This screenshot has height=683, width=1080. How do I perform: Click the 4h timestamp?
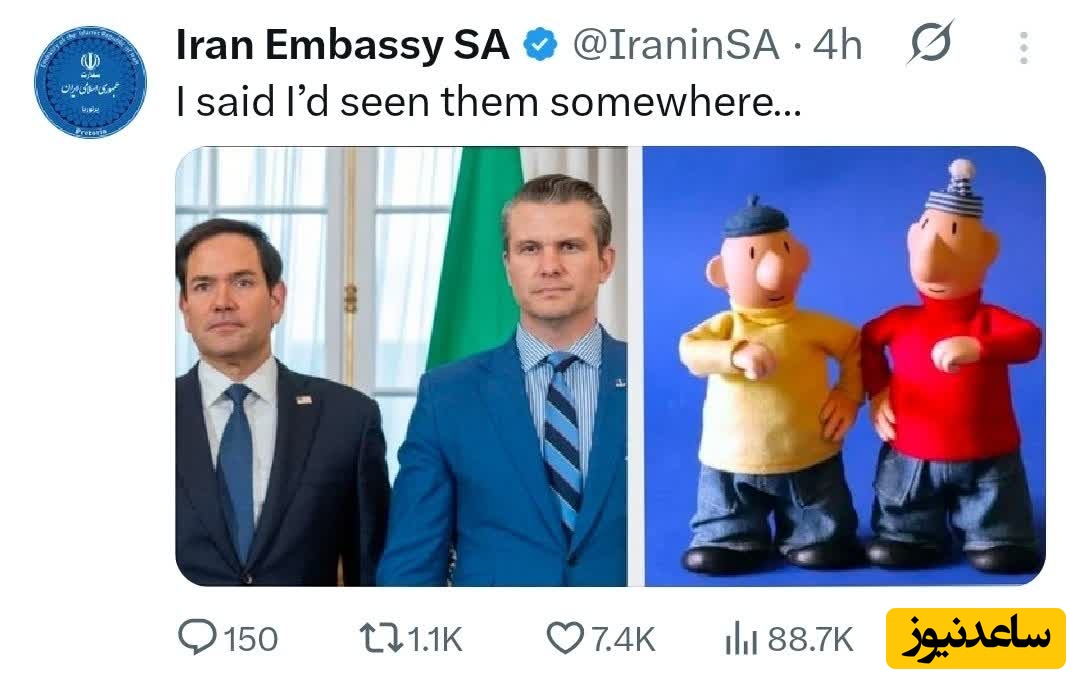click(838, 46)
